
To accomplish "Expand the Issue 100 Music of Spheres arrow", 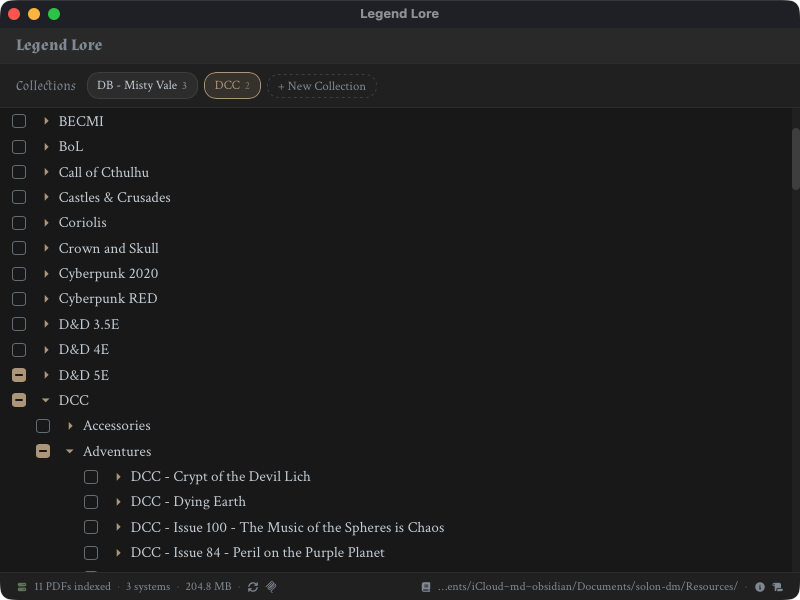I will (x=118, y=527).
